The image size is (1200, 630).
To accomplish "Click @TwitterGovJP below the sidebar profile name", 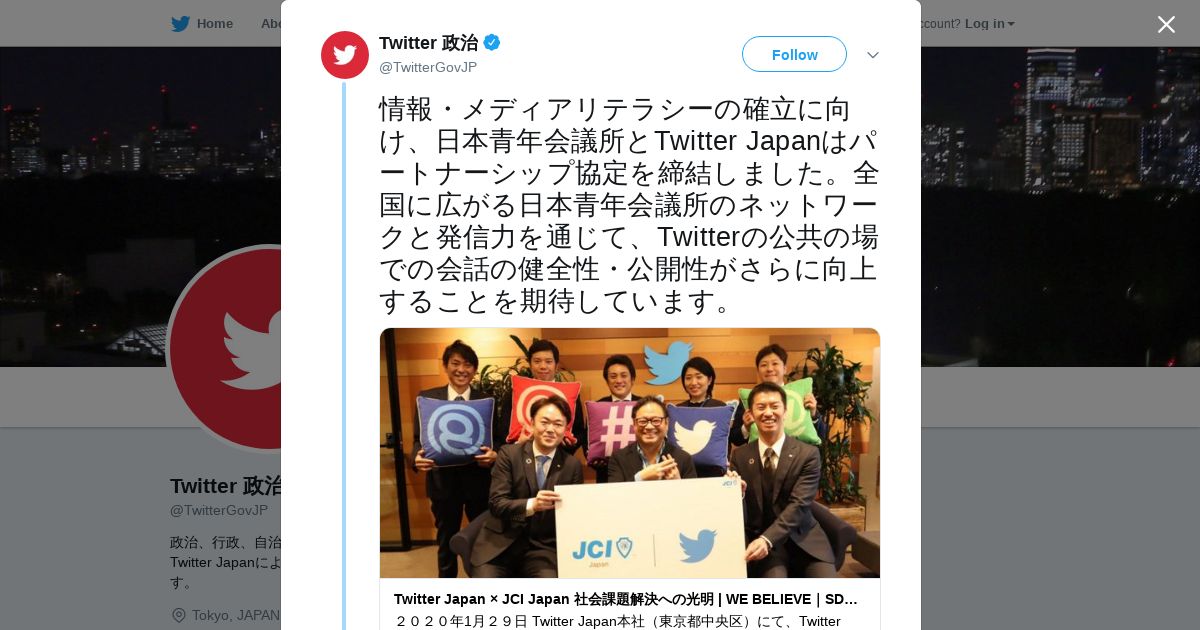I will (x=219, y=510).
